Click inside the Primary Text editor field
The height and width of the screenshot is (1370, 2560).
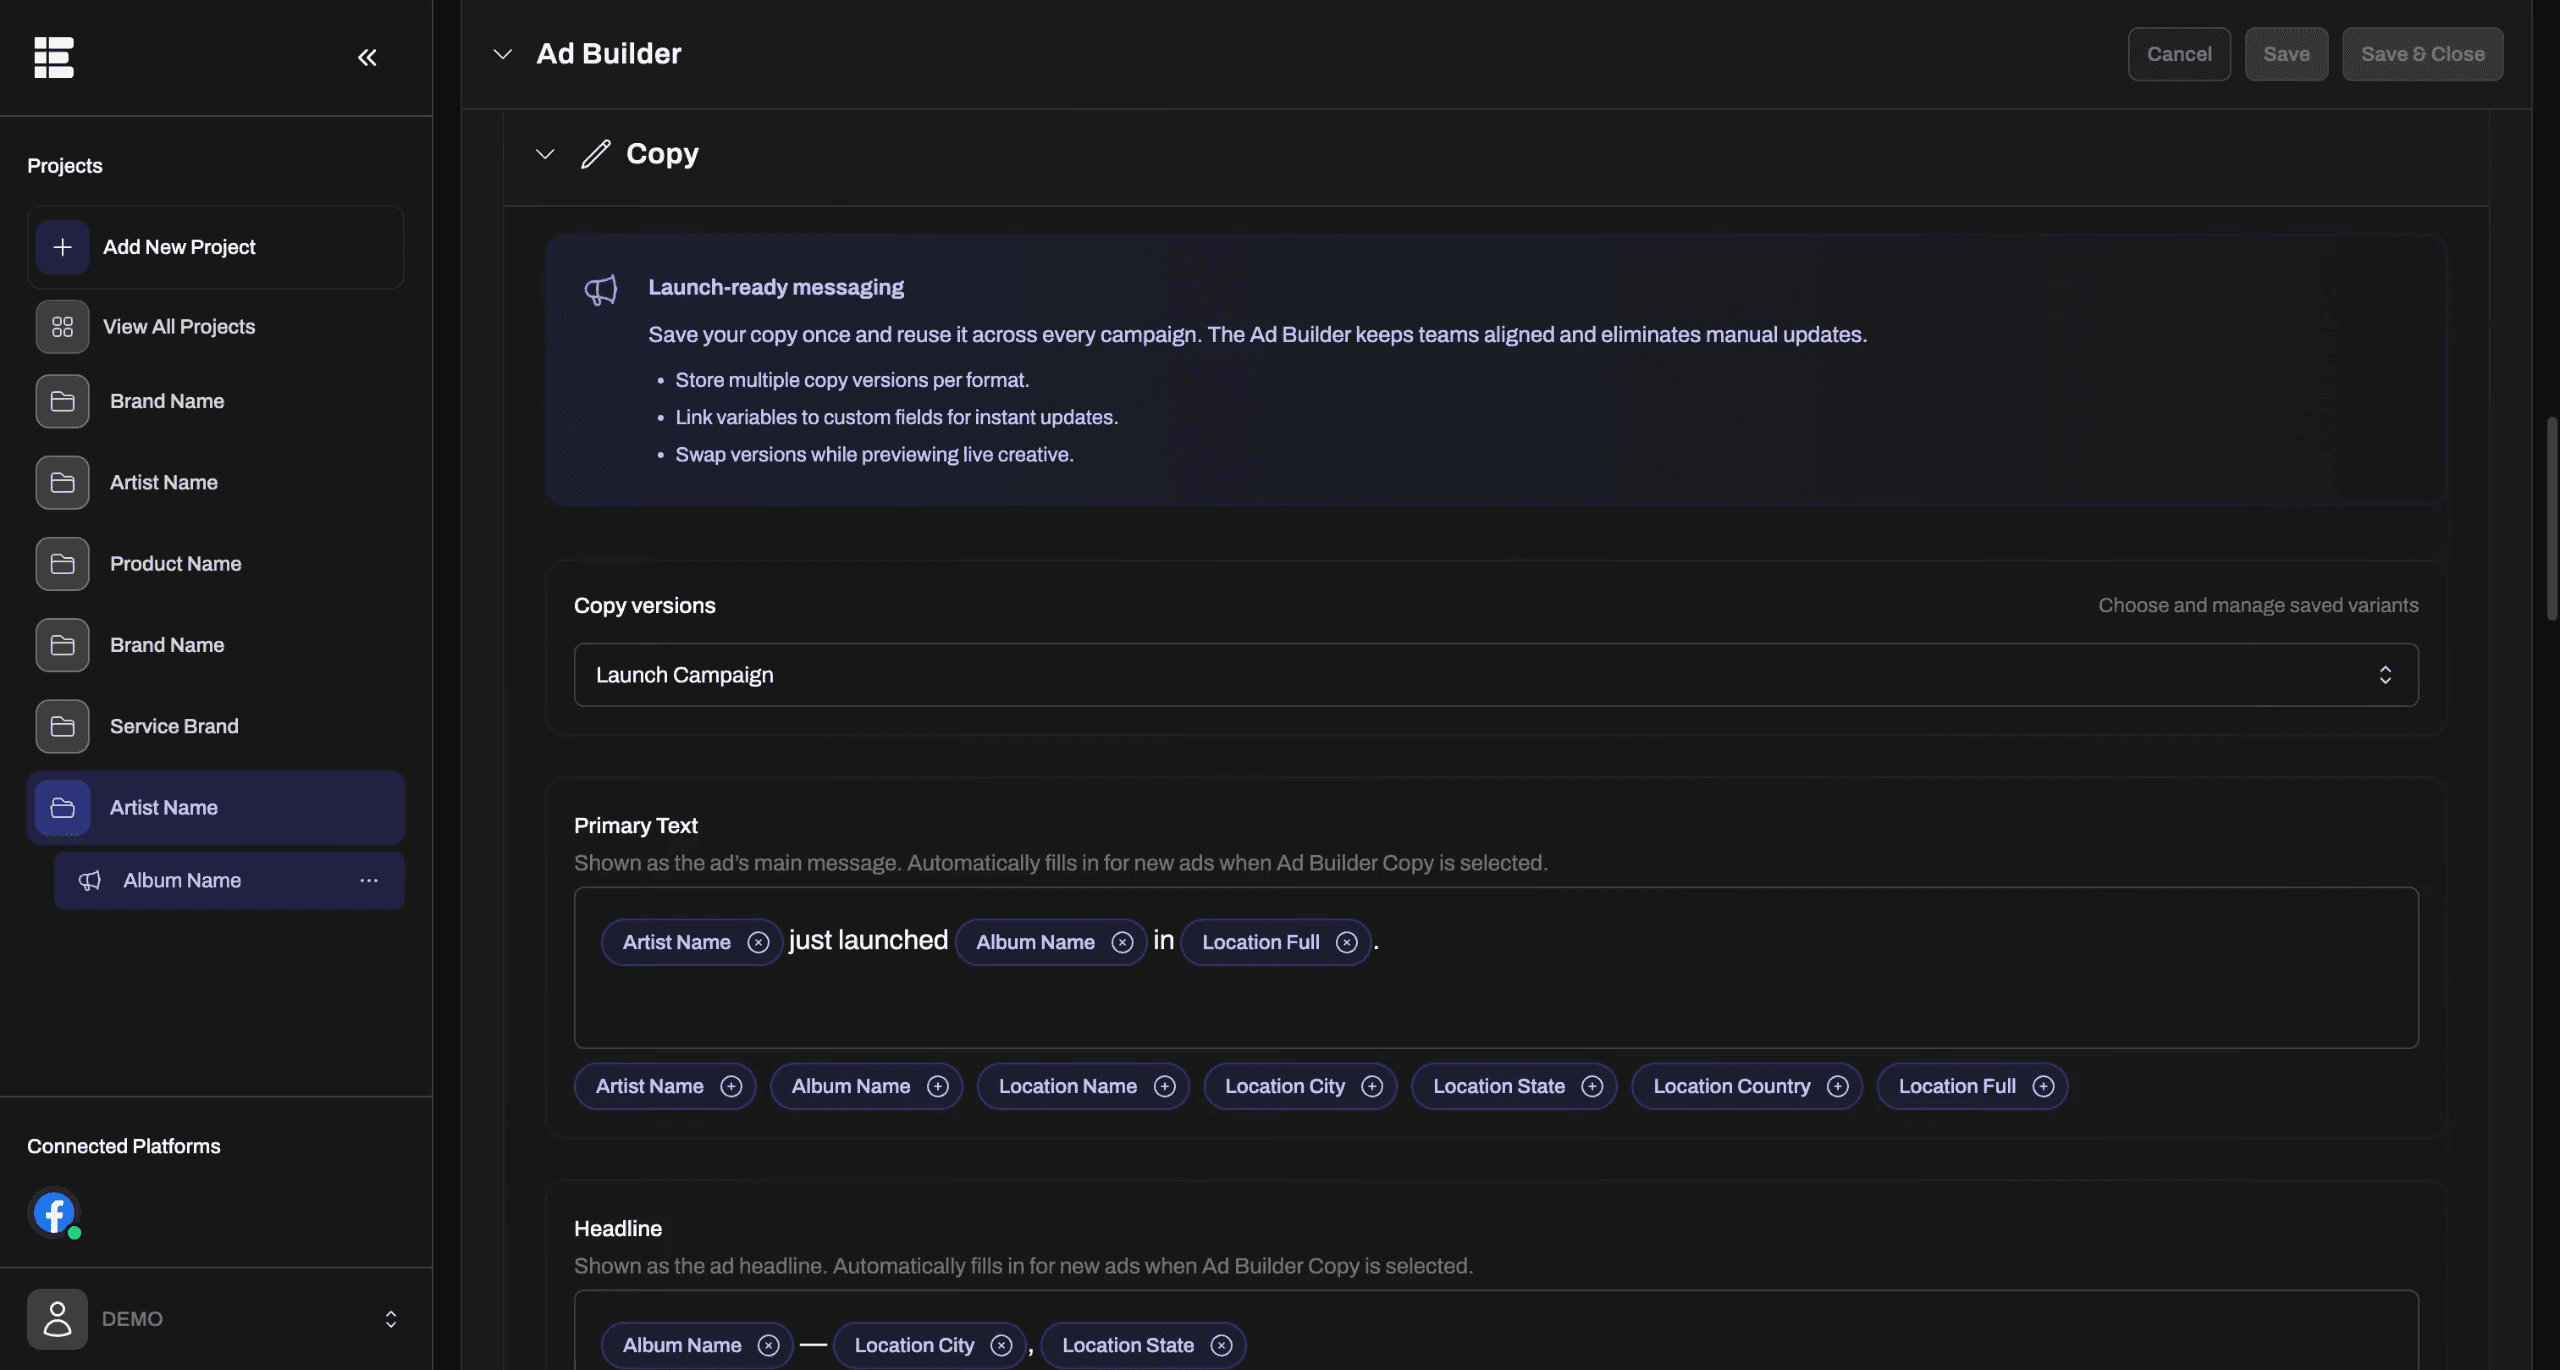click(x=1496, y=967)
